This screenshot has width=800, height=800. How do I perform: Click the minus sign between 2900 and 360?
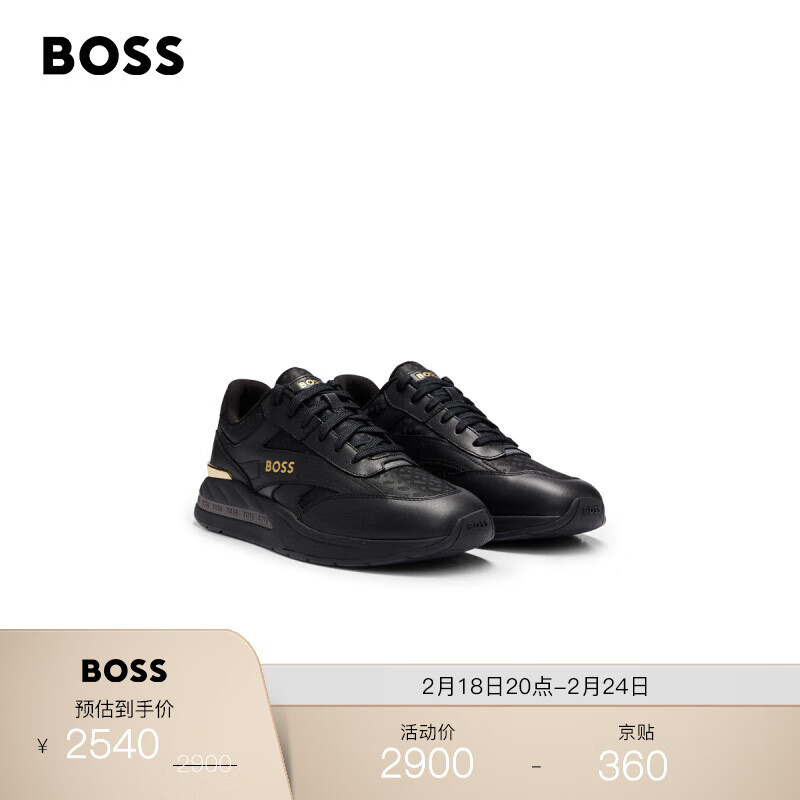536,766
